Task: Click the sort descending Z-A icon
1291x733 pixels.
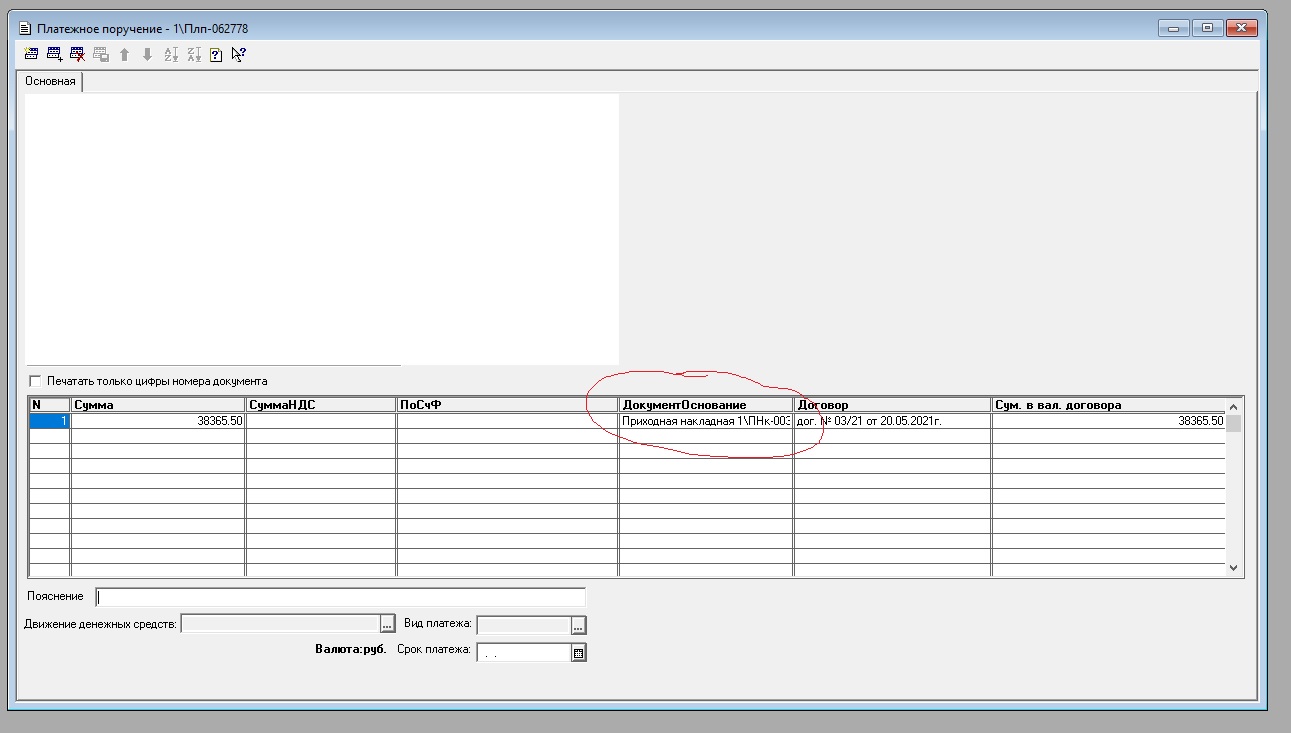Action: click(x=194, y=55)
